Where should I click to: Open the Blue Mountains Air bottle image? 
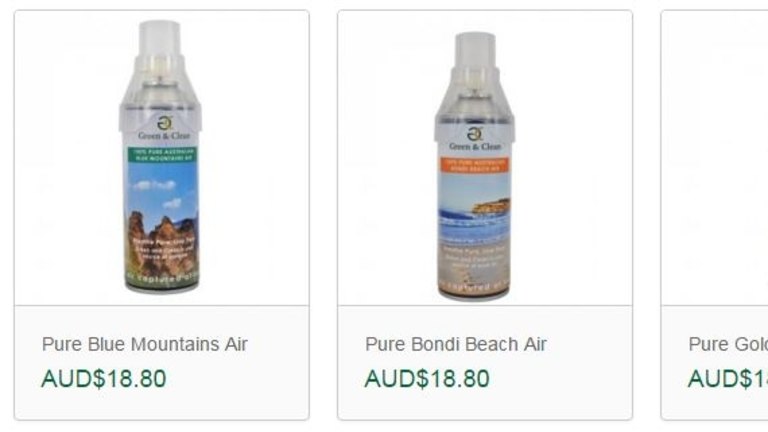161,157
